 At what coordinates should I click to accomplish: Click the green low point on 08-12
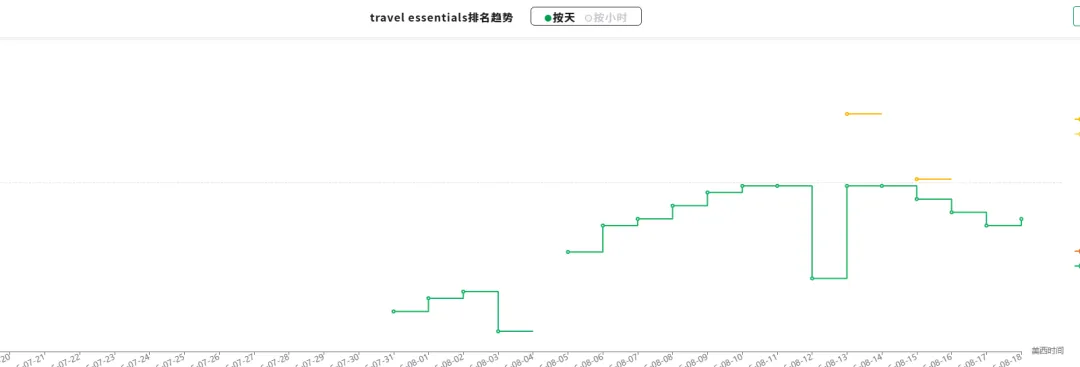812,278
